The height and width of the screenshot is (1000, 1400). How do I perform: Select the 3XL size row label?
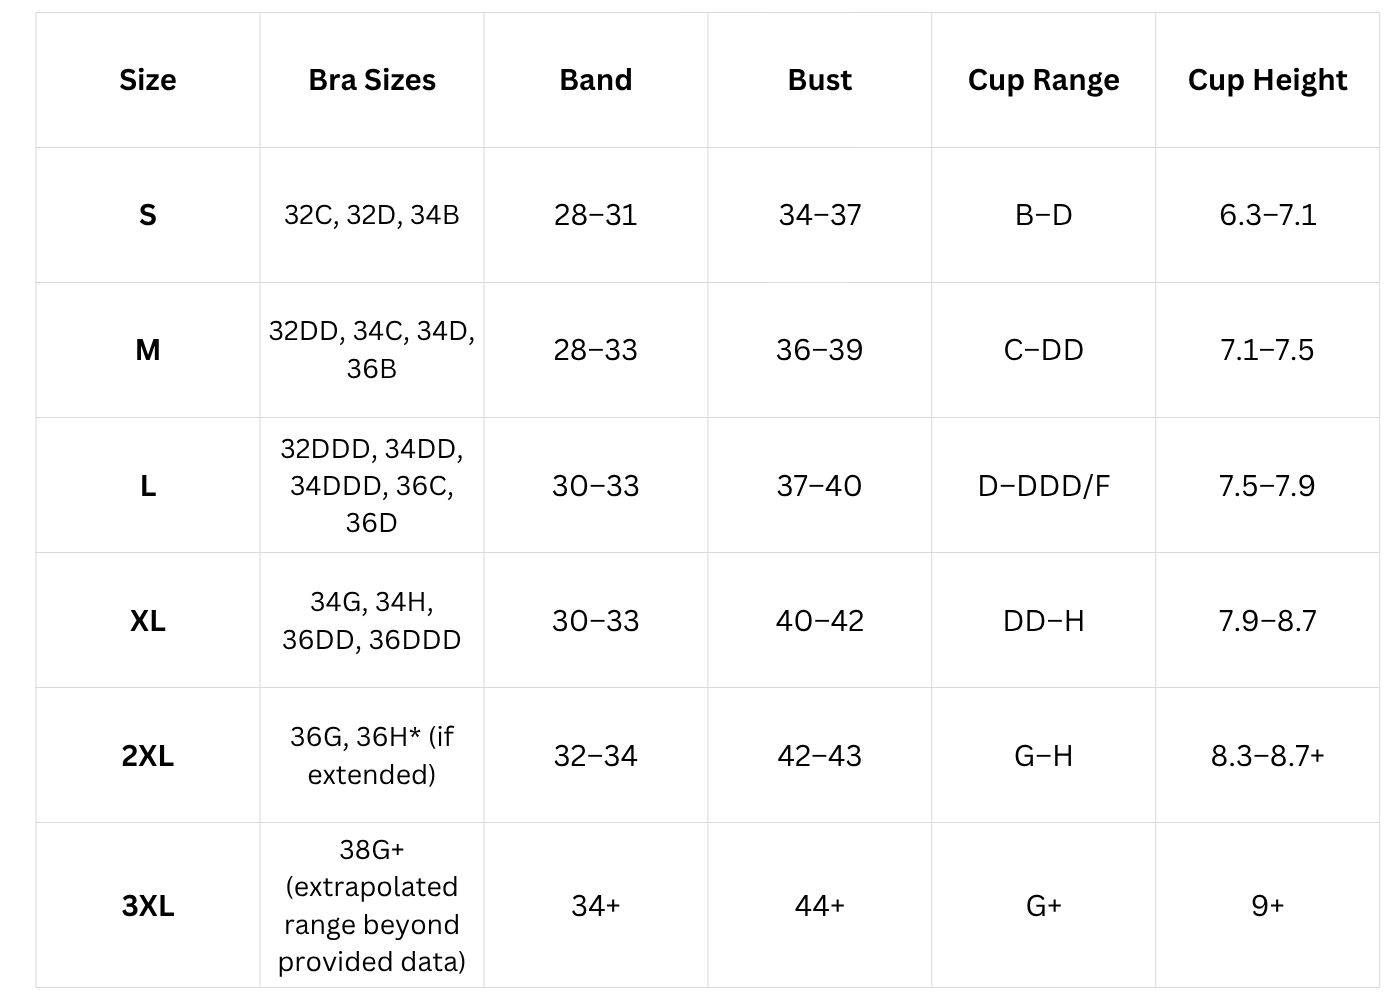(x=148, y=906)
